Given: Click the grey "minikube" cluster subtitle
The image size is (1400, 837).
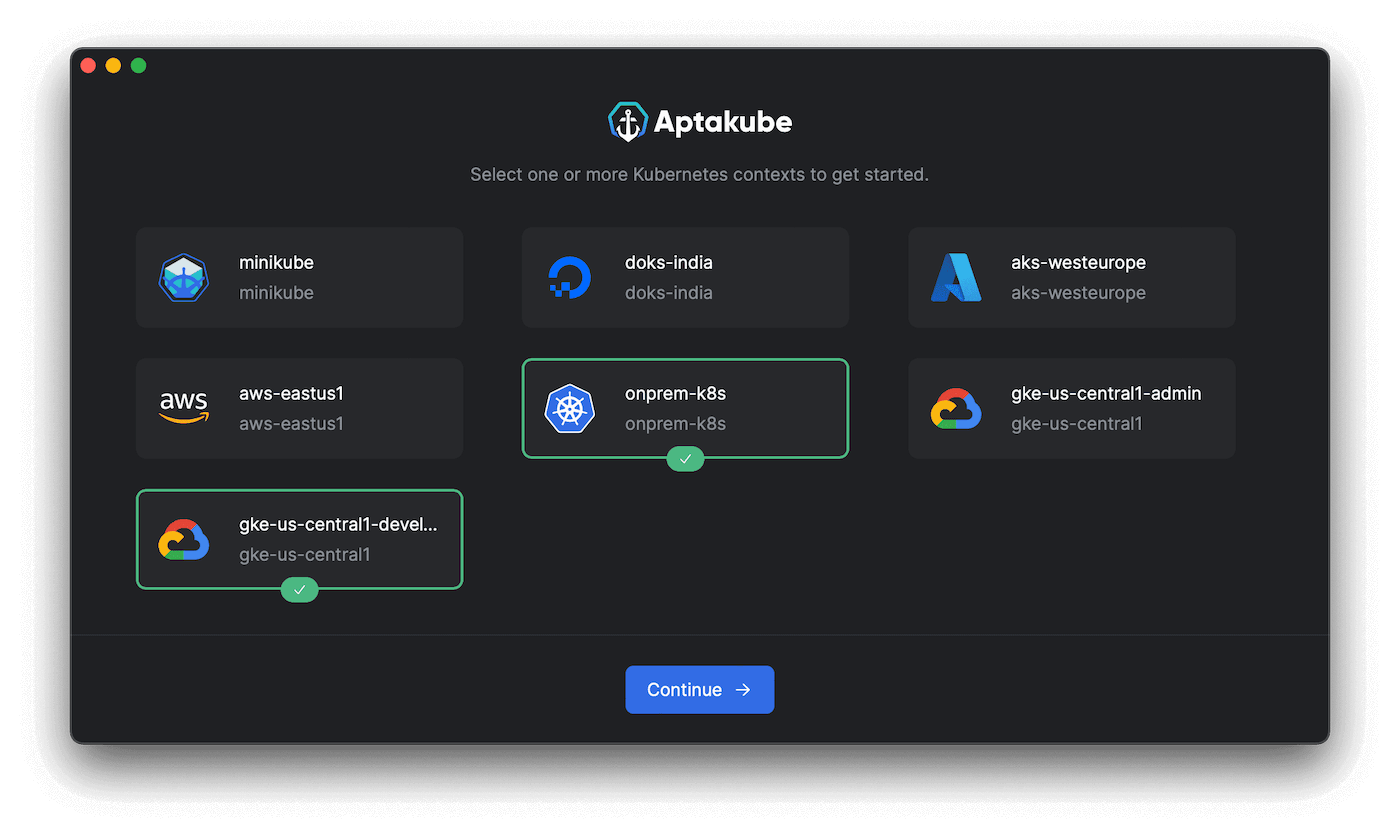Looking at the screenshot, I should pyautogui.click(x=276, y=293).
